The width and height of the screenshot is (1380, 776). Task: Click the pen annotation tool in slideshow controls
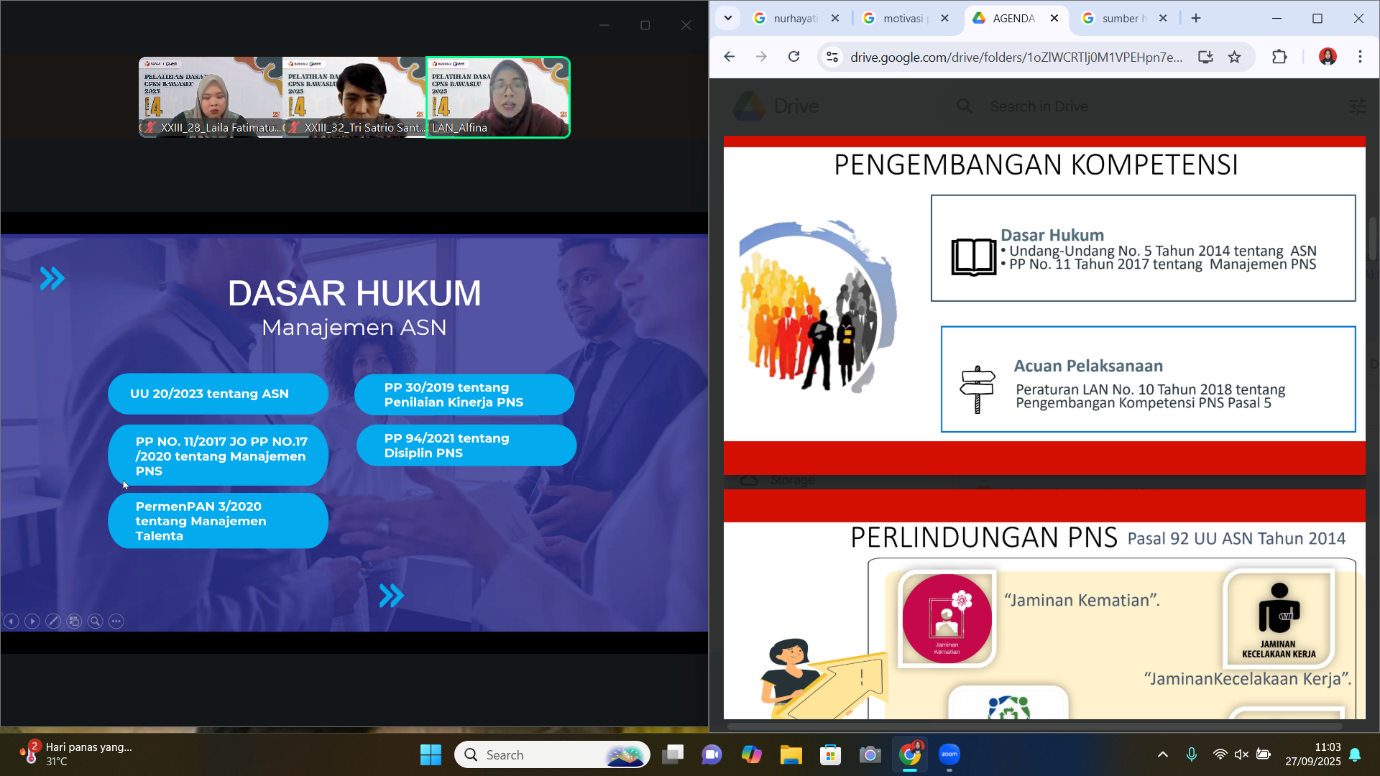53,621
